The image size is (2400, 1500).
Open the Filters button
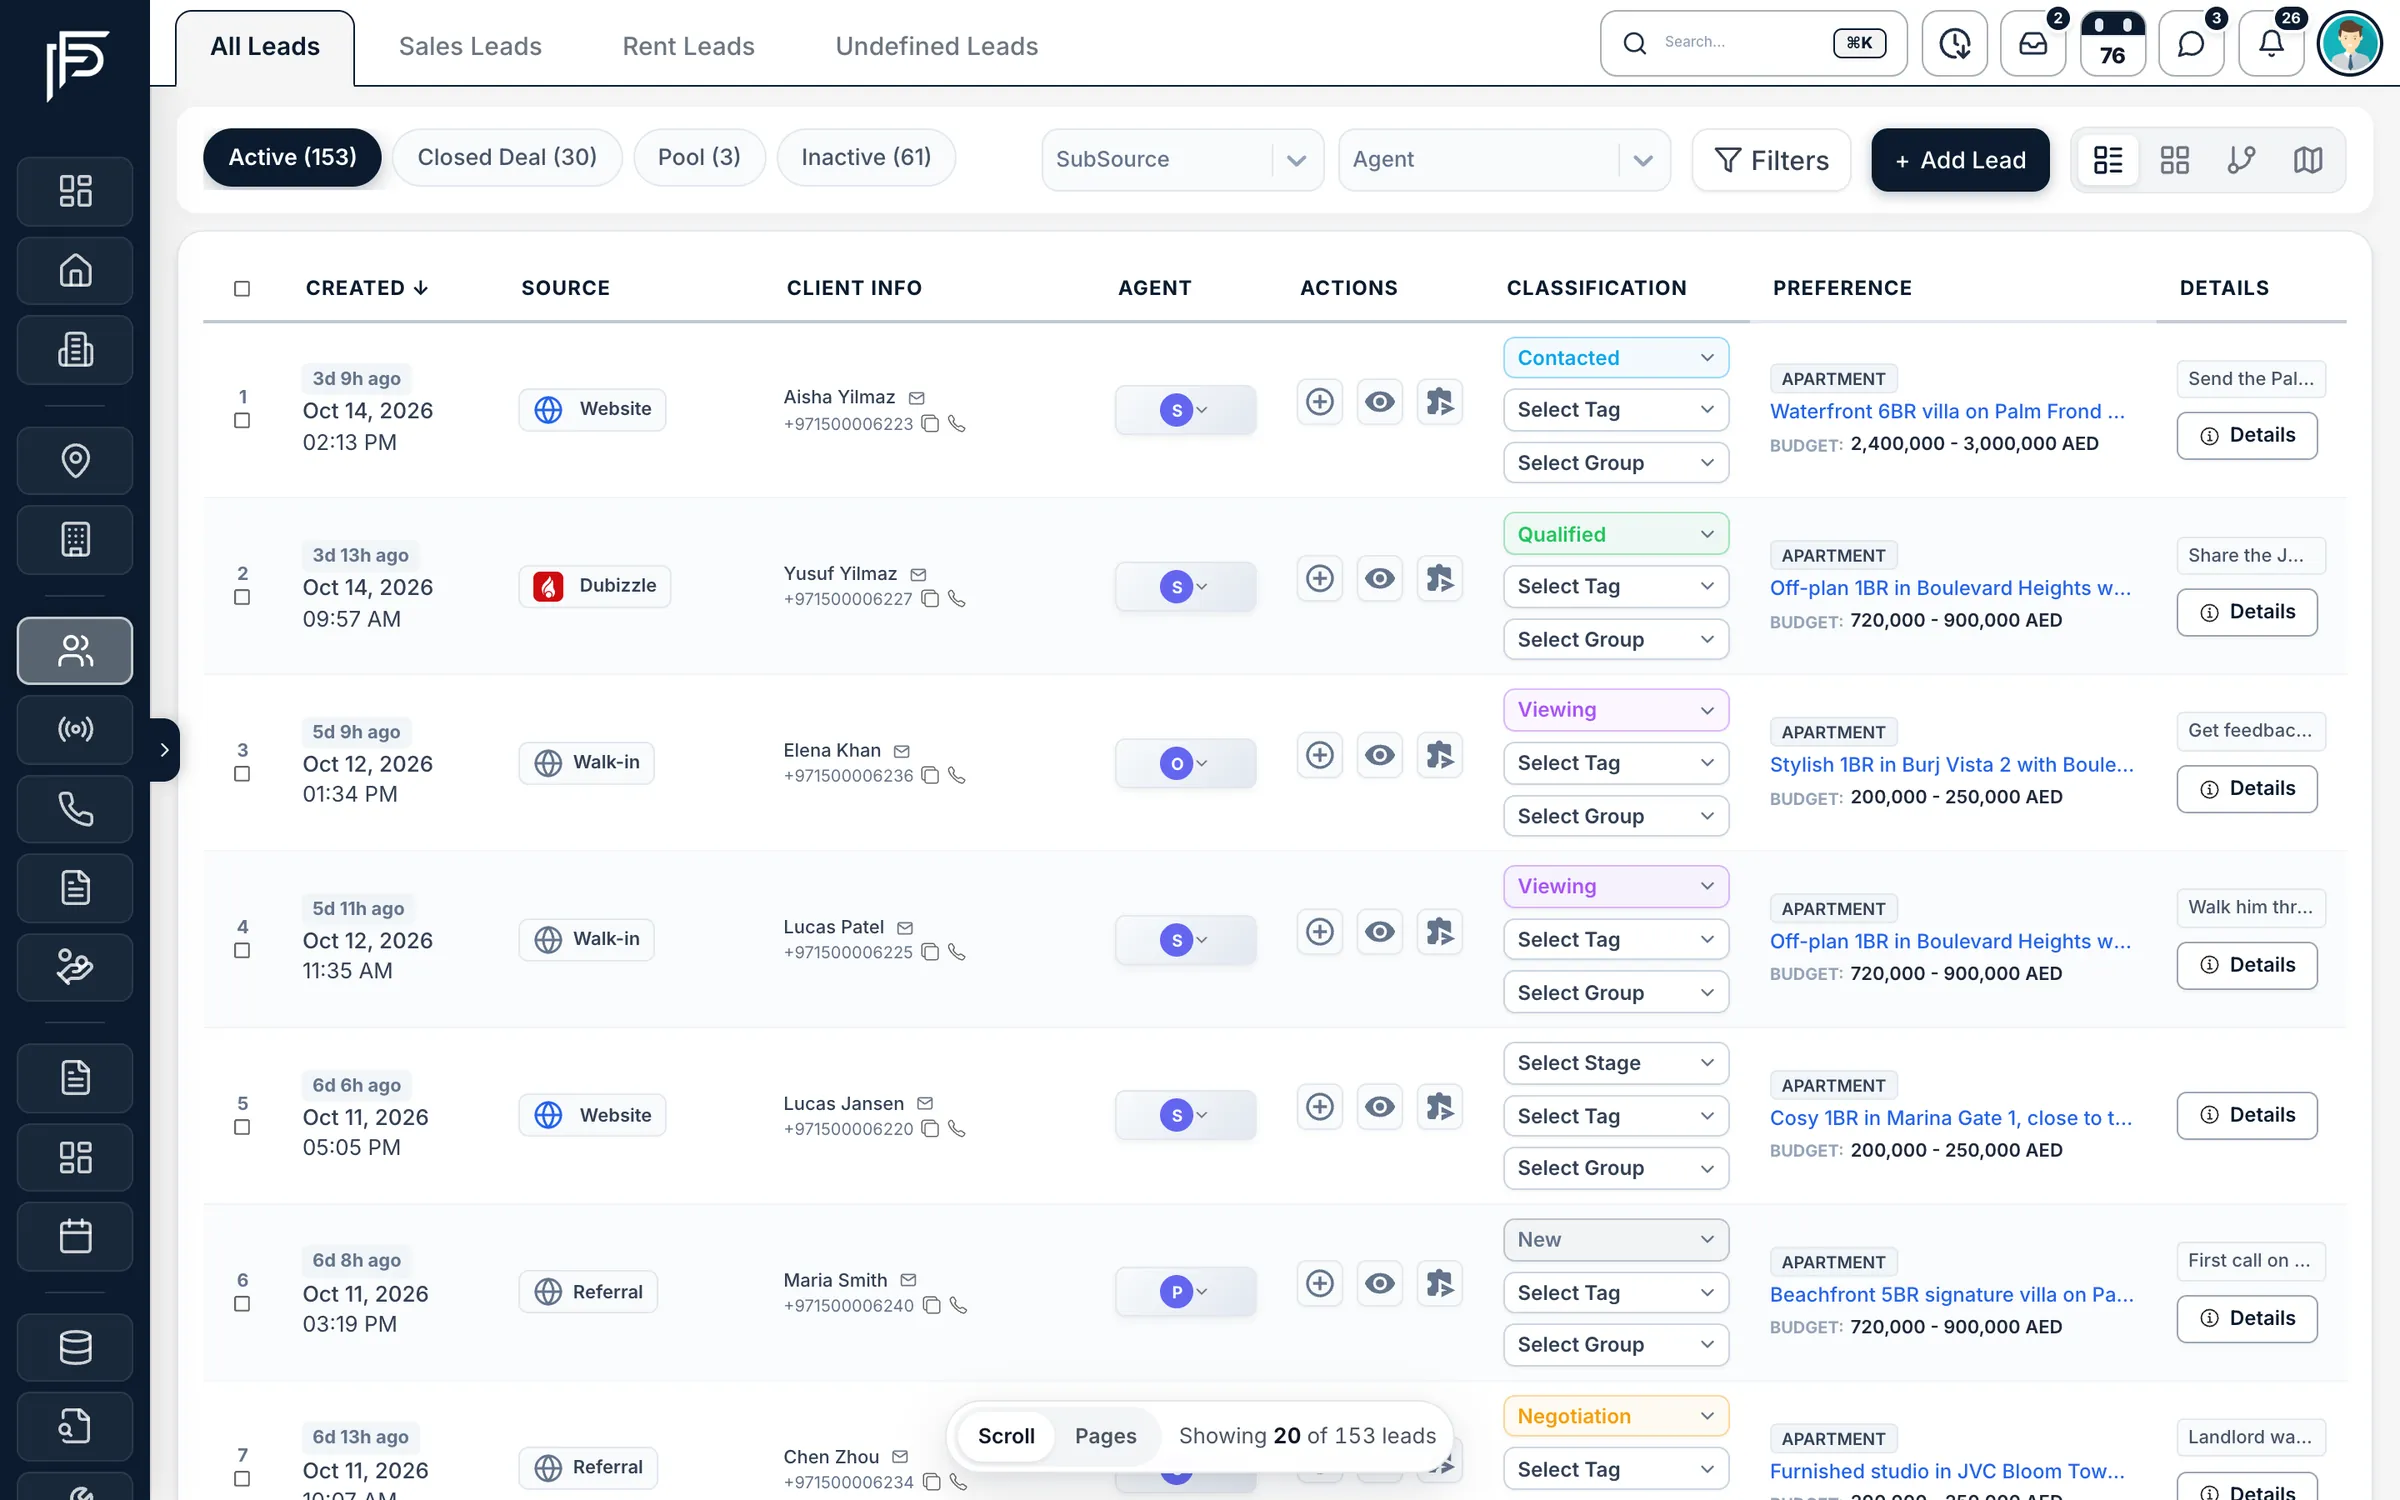1771,160
